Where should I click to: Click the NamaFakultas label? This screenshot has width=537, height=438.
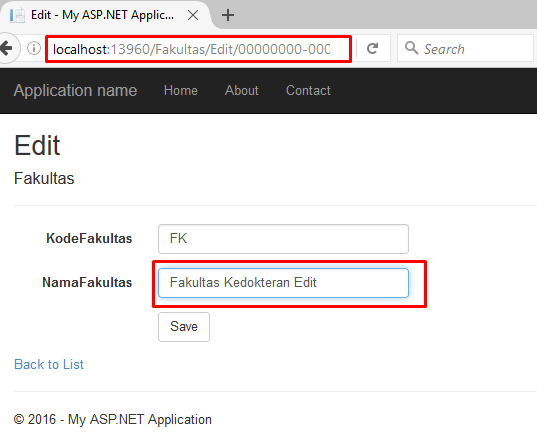(x=87, y=283)
